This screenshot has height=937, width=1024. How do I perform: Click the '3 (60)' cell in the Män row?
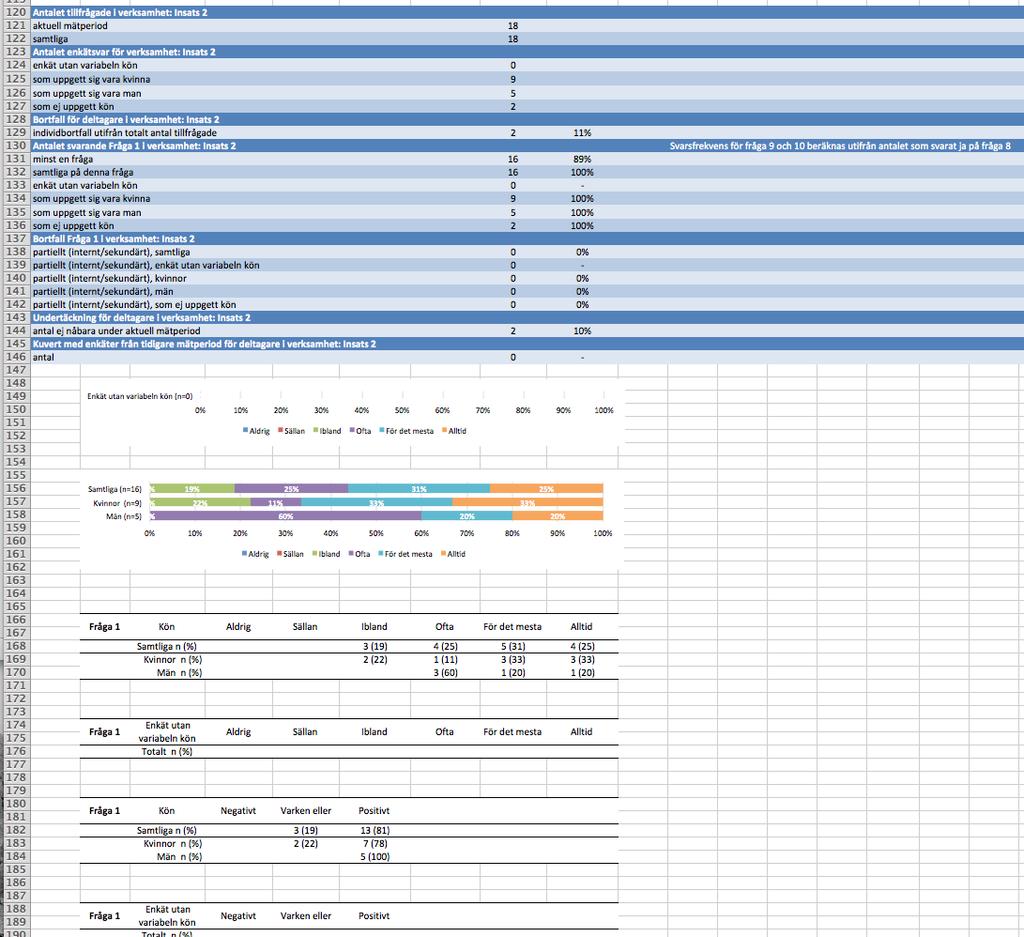(445, 673)
